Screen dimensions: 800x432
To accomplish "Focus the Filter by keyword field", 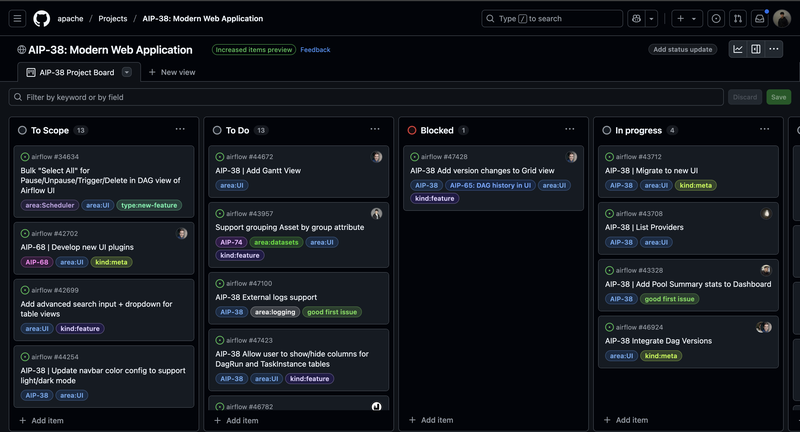I will [x=366, y=97].
